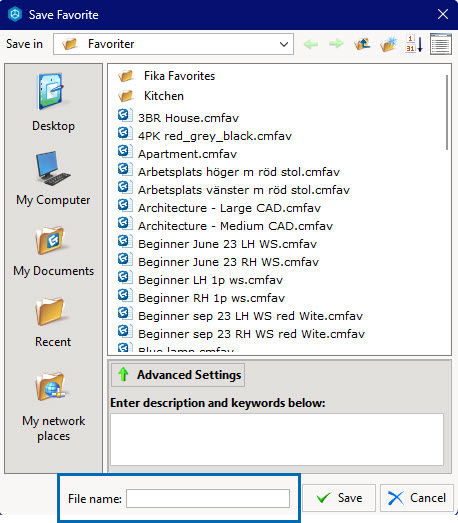Open the Fika Favorites folder
Viewport: 458px width, 523px height.
pos(166,76)
